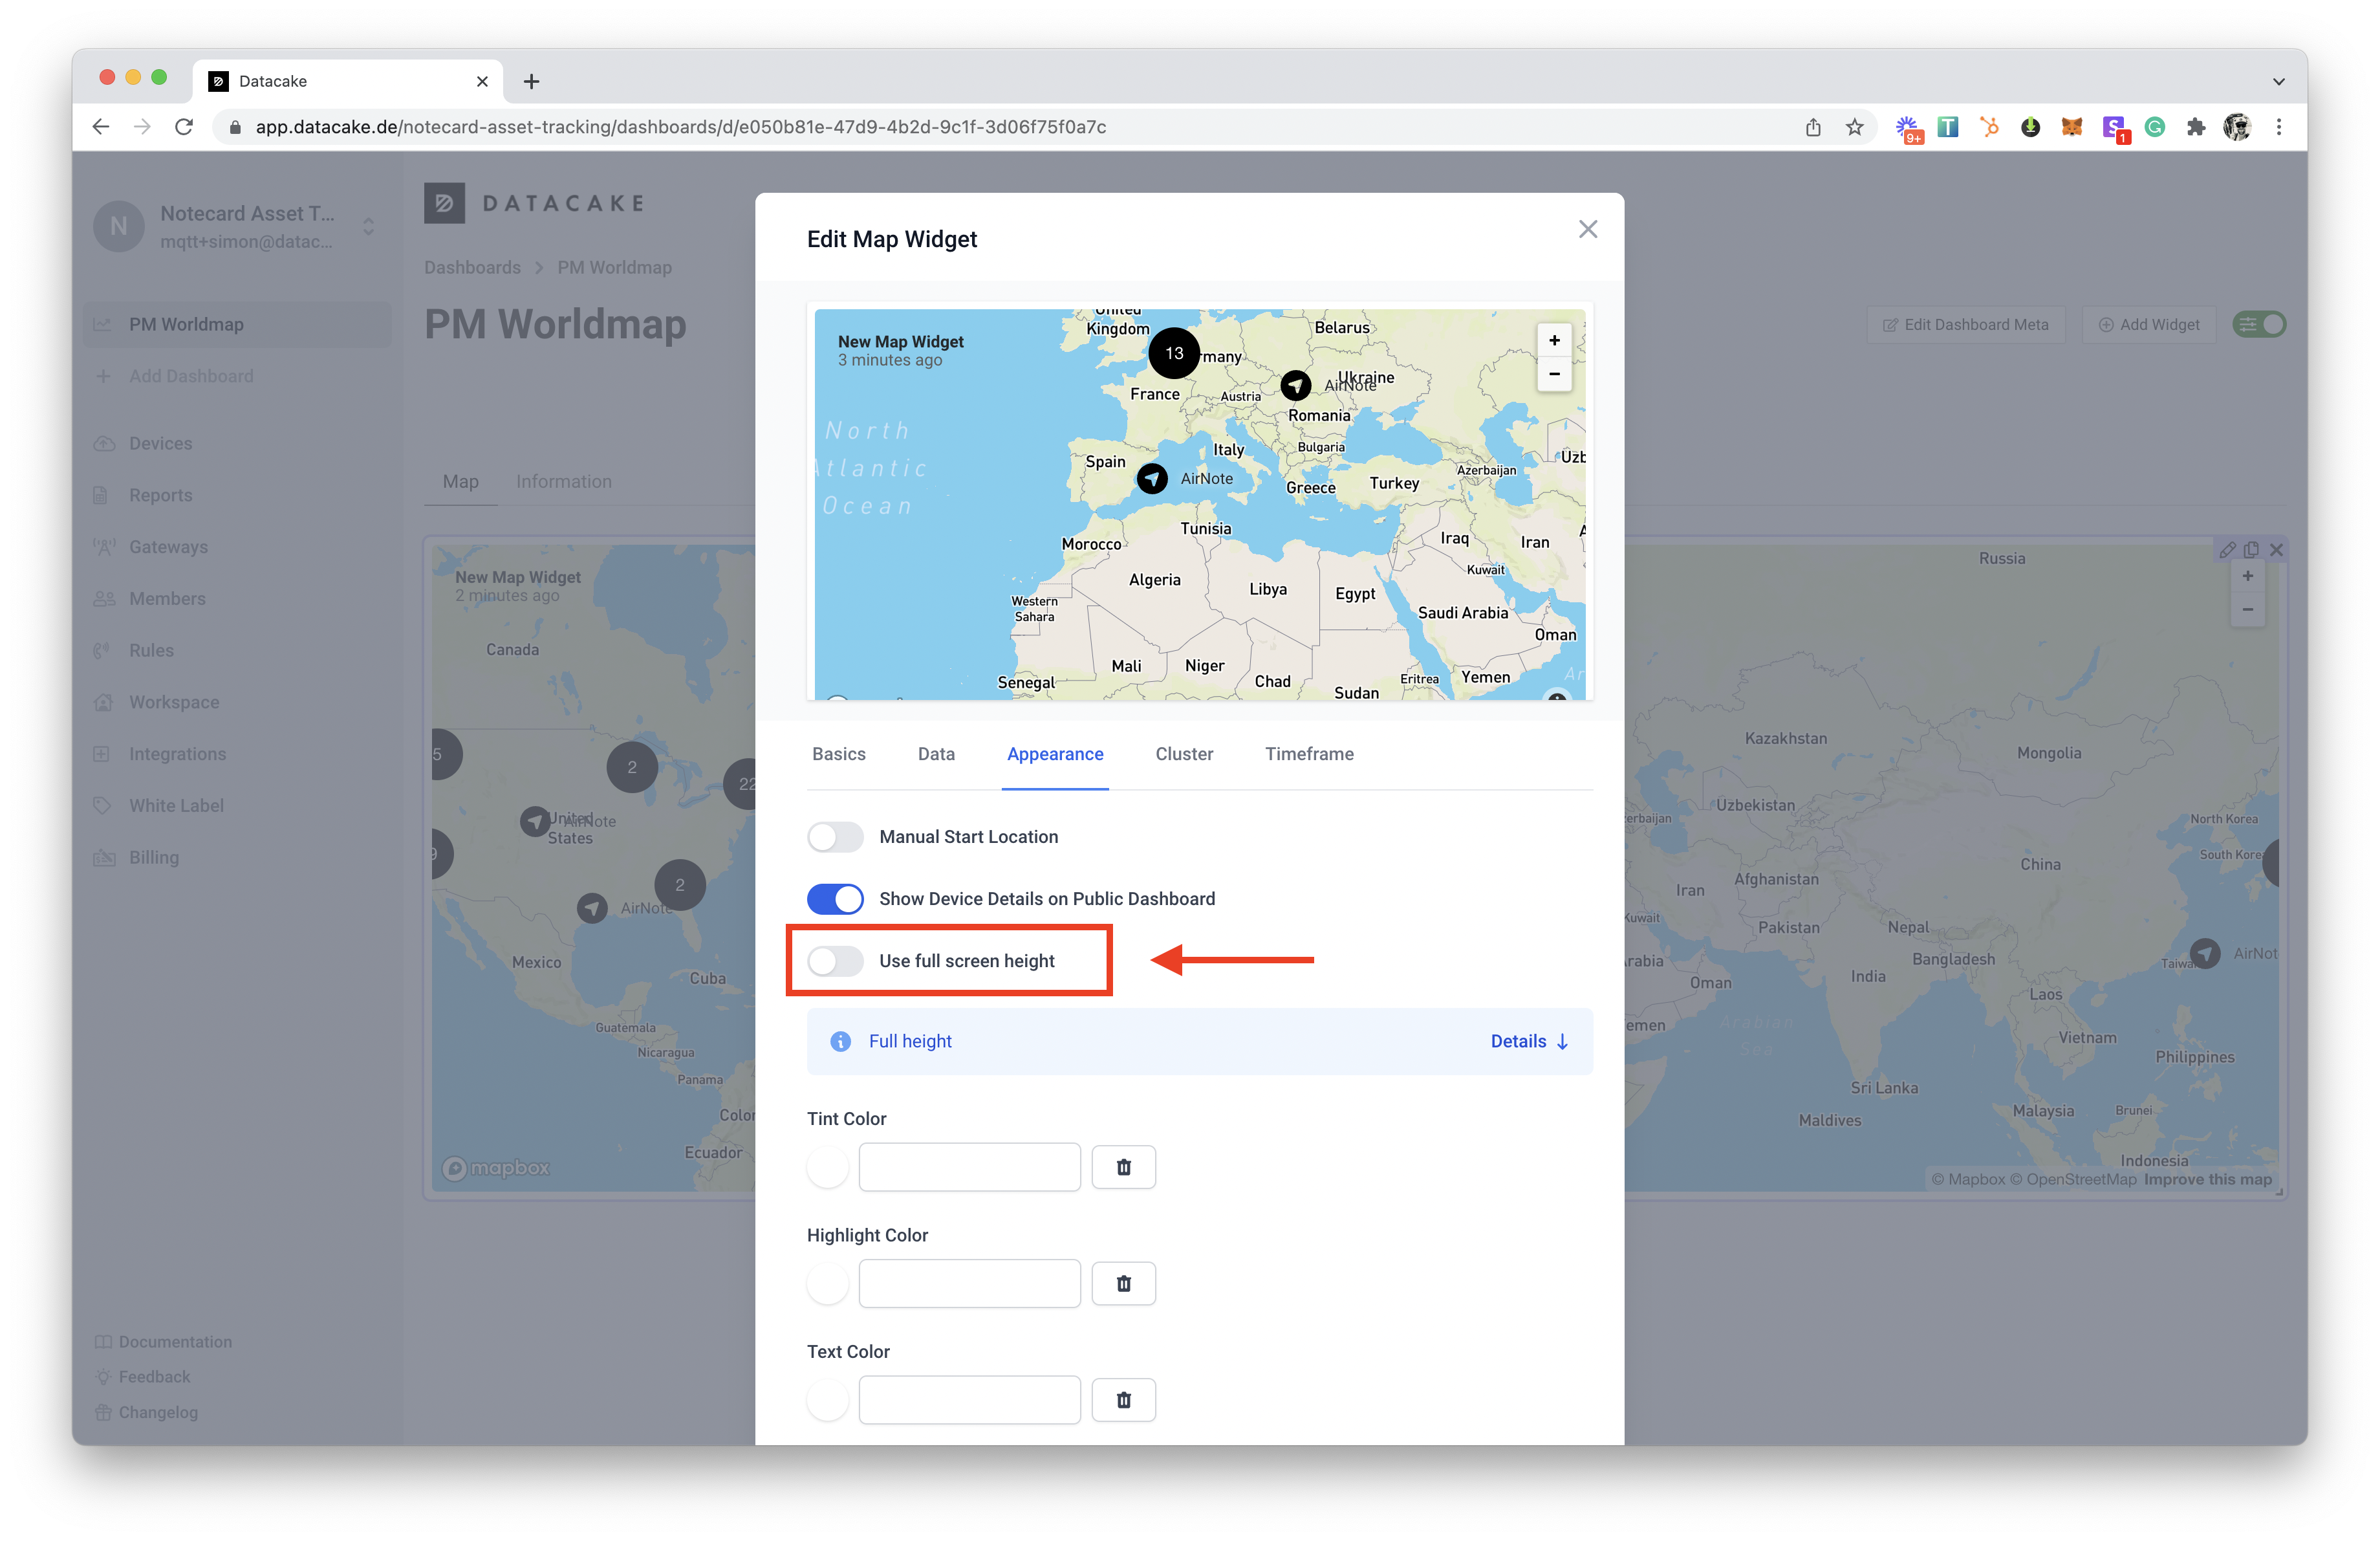
Task: Click the AirNote marker near Ukraine
Action: pos(1296,385)
